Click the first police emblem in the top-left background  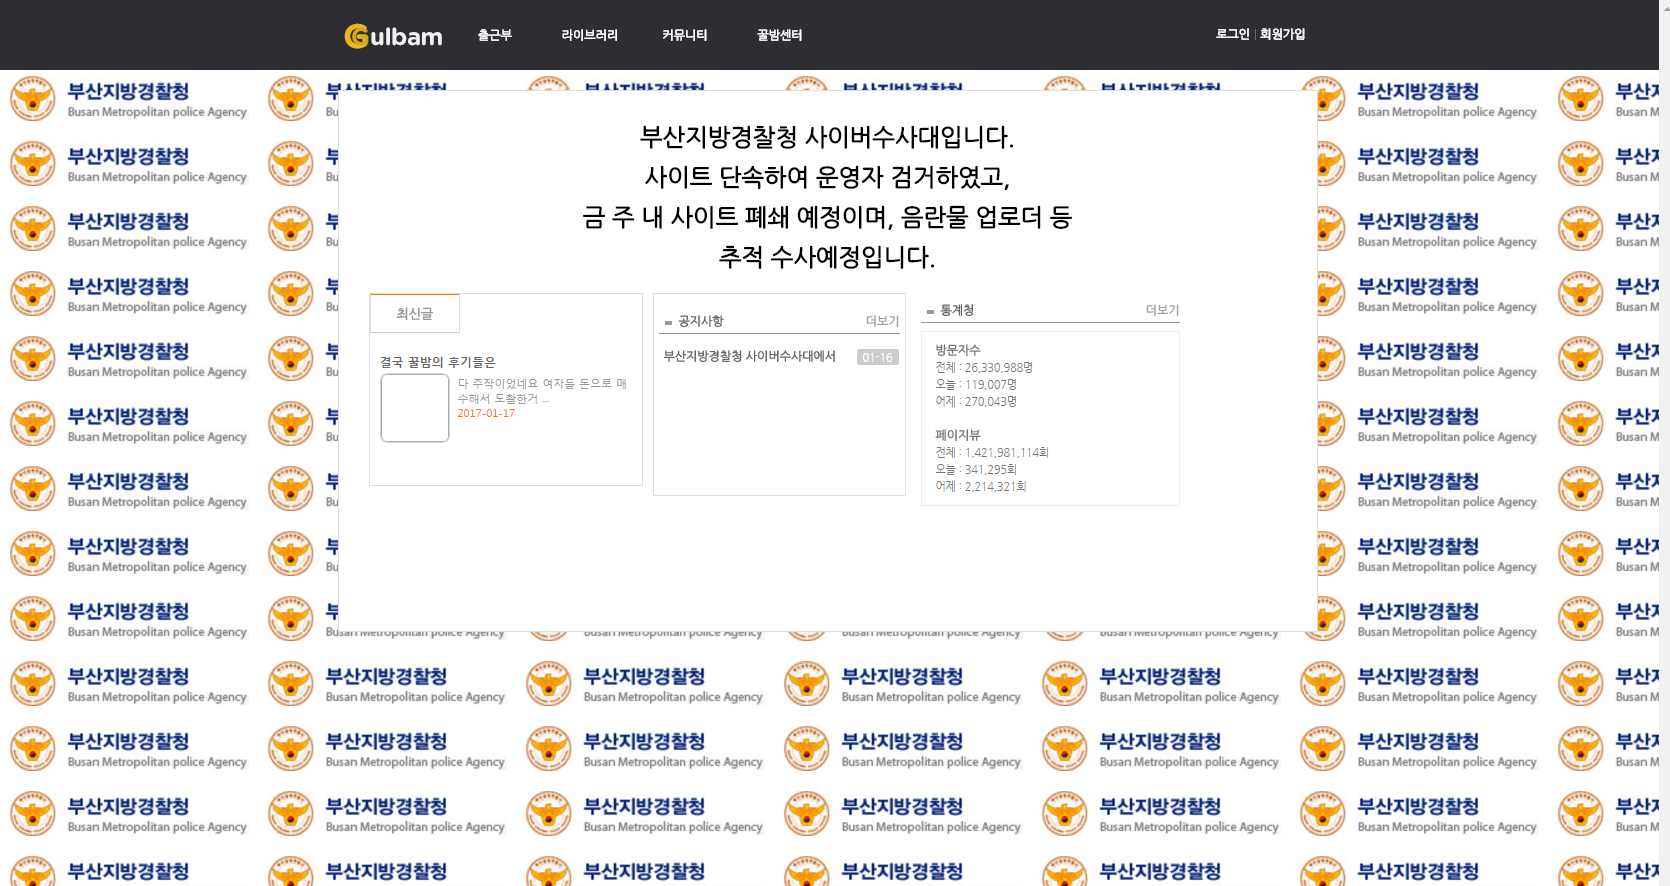point(32,99)
